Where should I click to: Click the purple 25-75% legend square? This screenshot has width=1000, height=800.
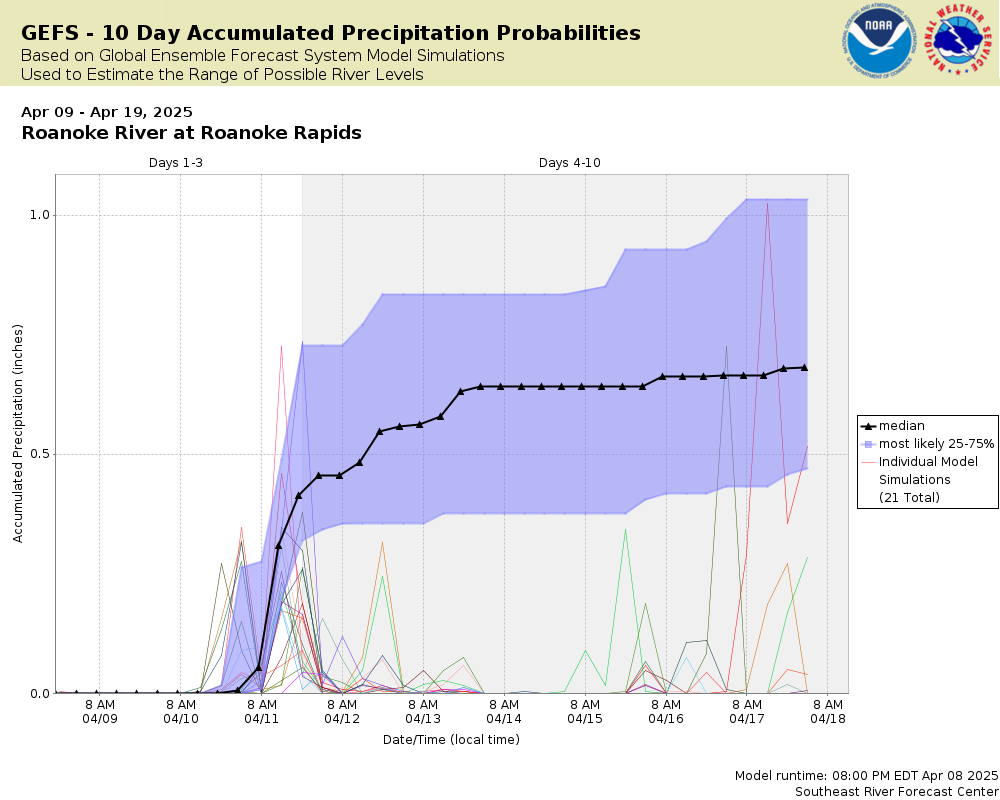[867, 444]
